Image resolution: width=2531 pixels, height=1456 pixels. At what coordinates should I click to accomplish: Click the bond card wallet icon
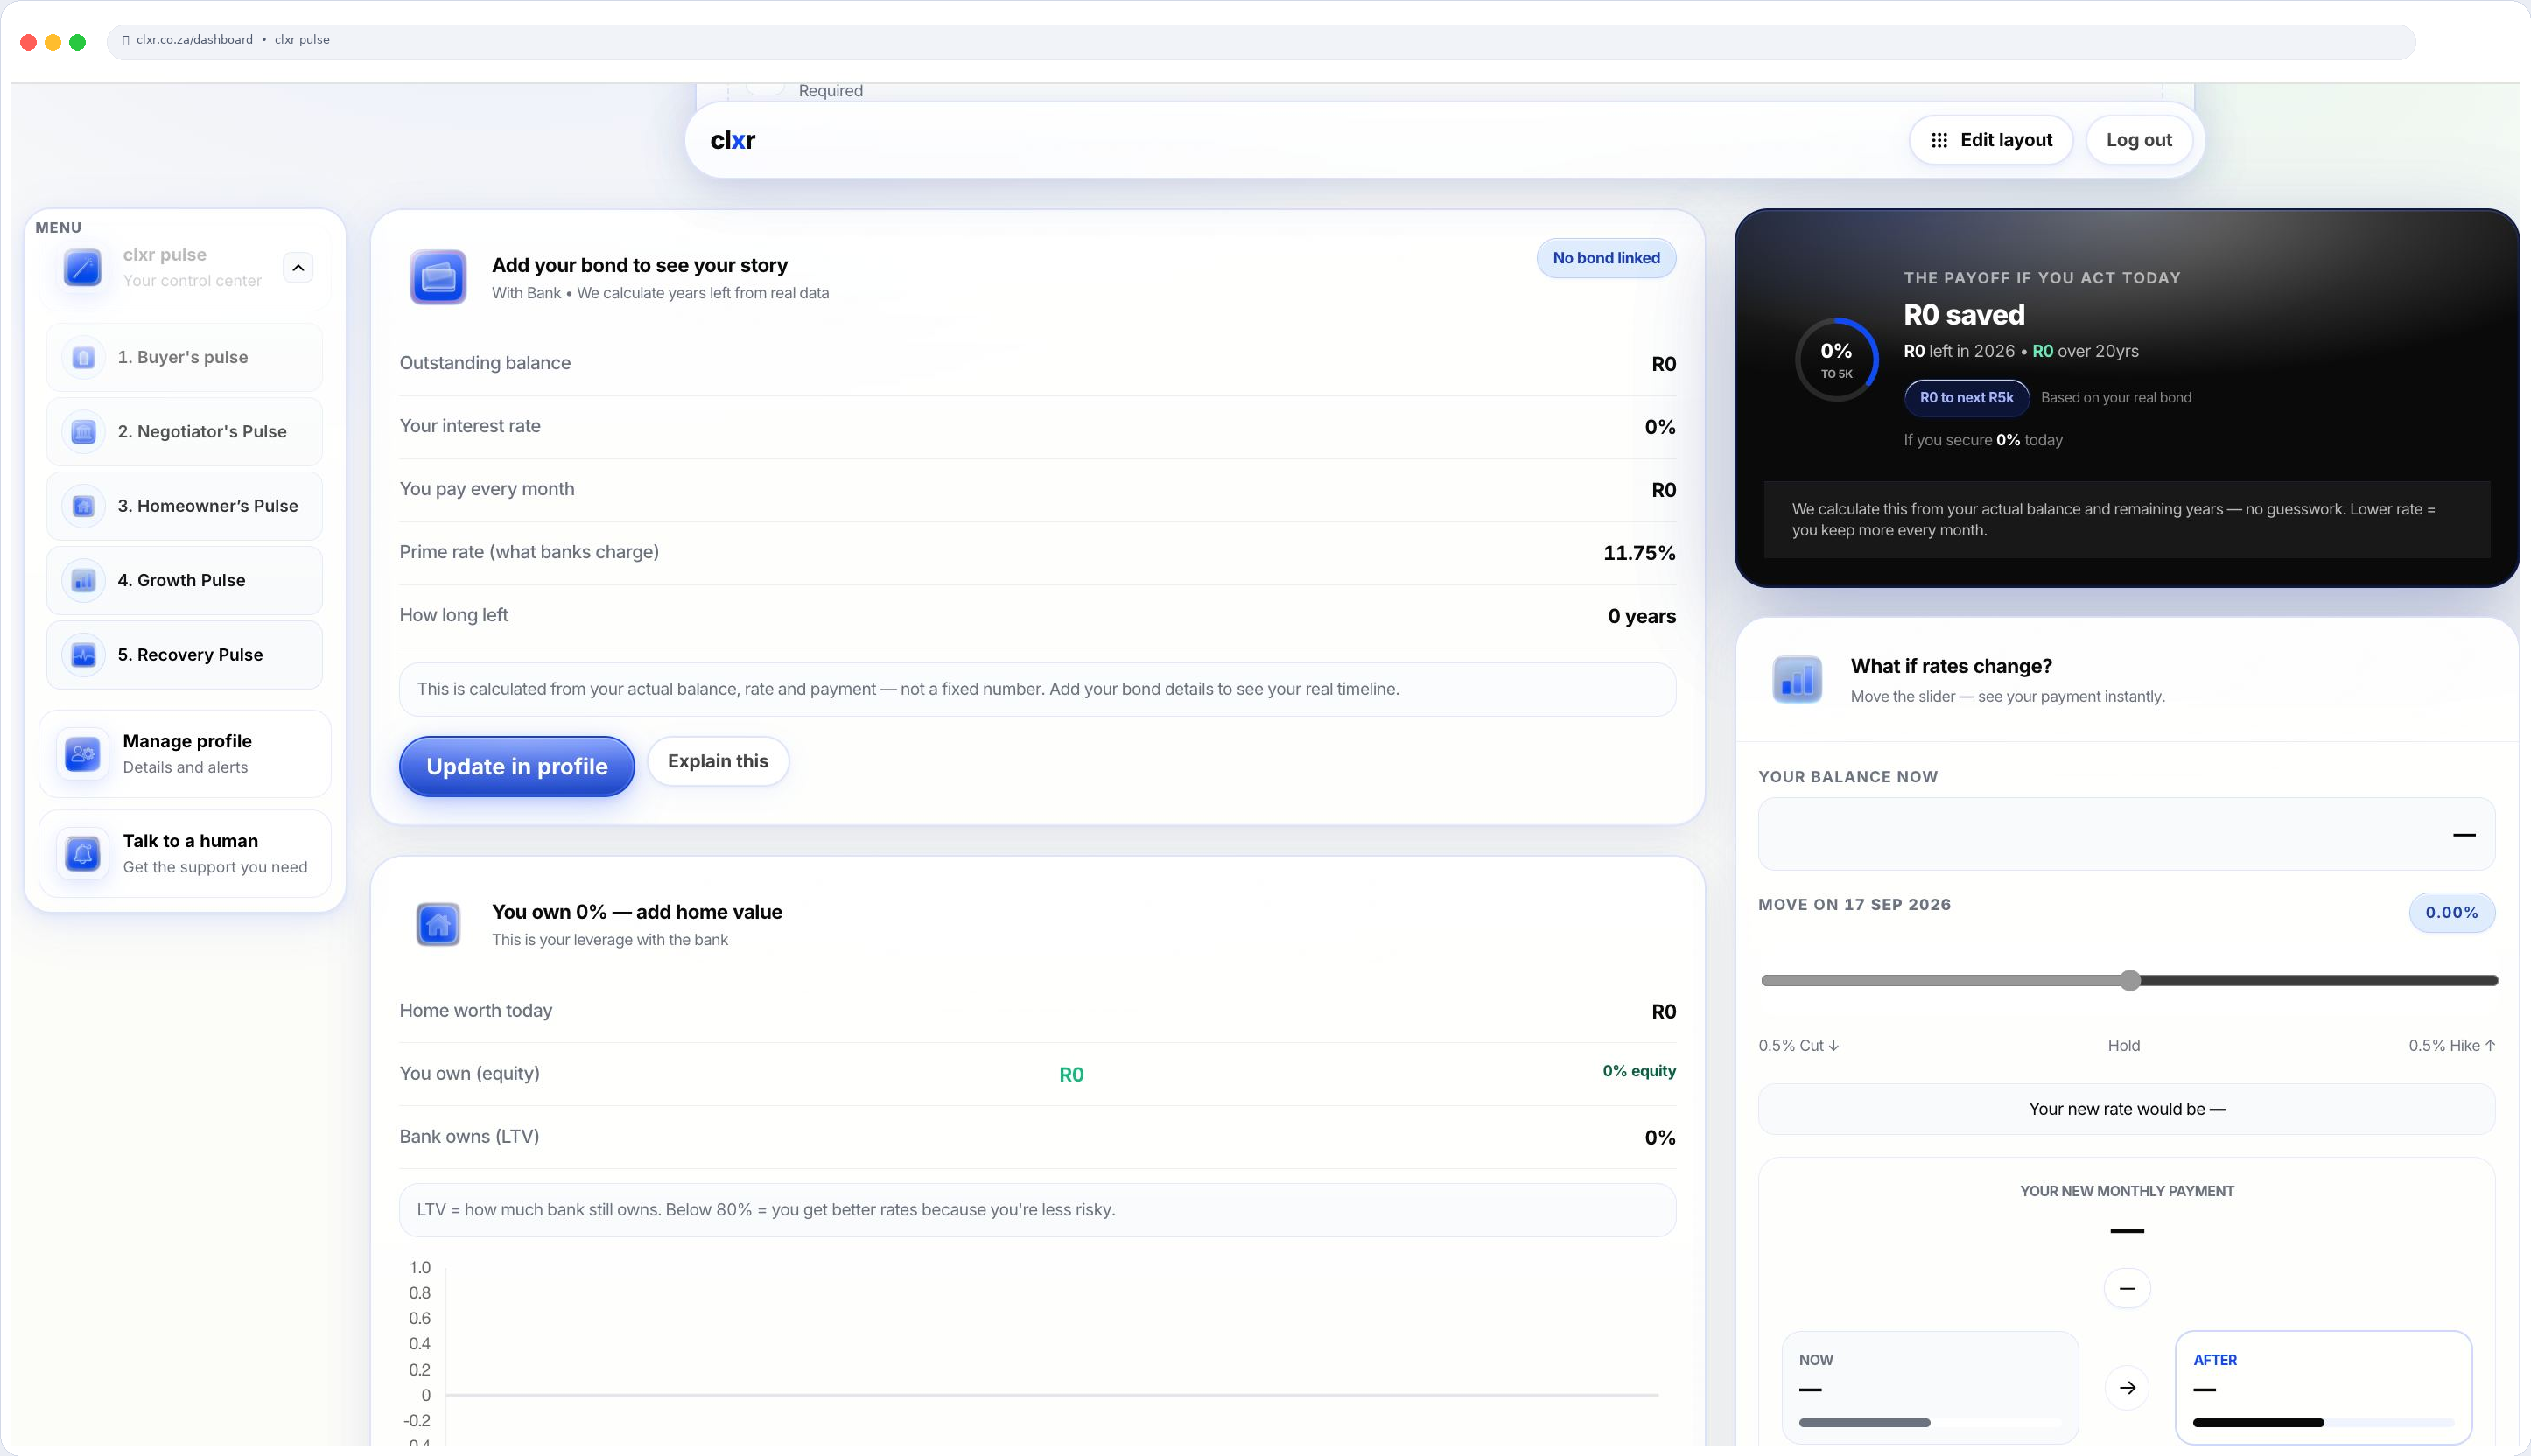(438, 277)
